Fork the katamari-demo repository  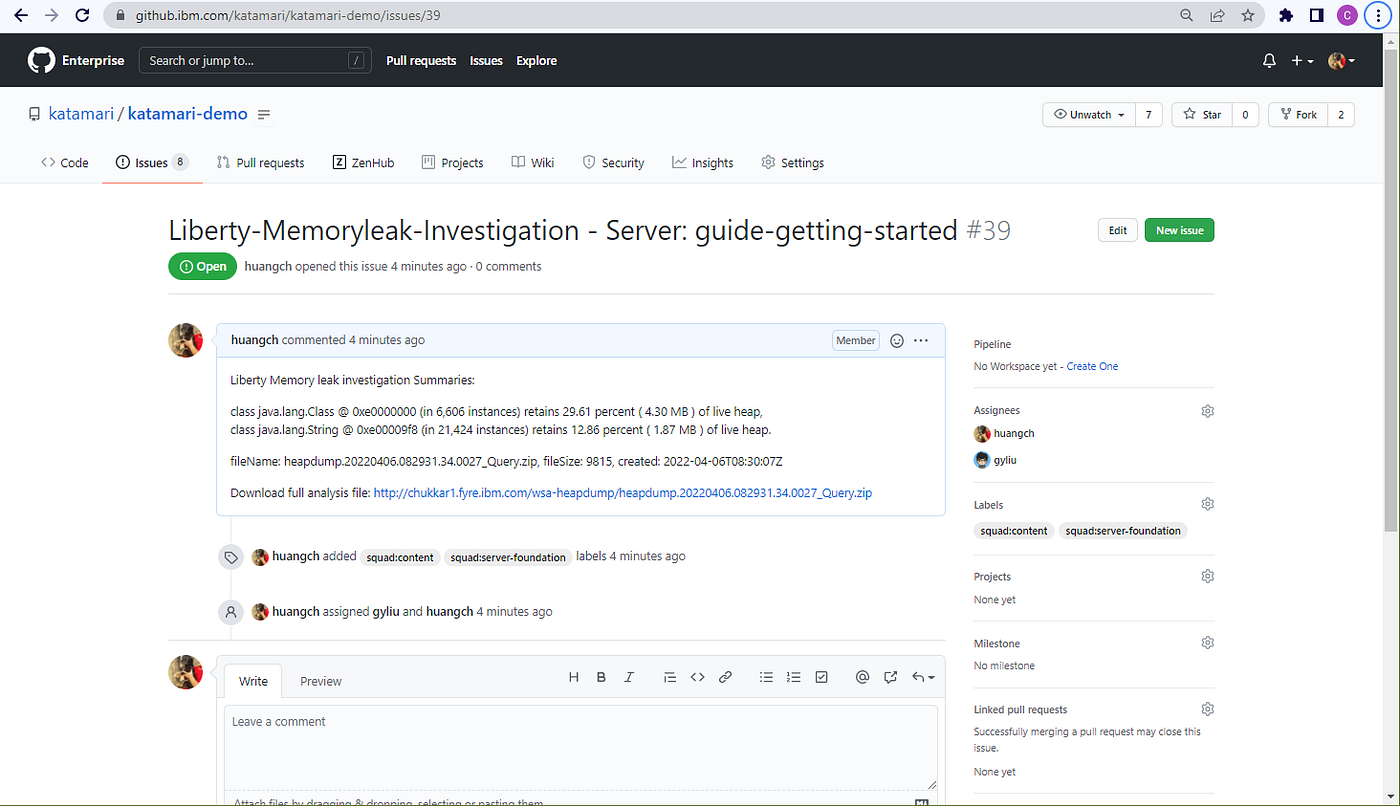pos(1298,115)
